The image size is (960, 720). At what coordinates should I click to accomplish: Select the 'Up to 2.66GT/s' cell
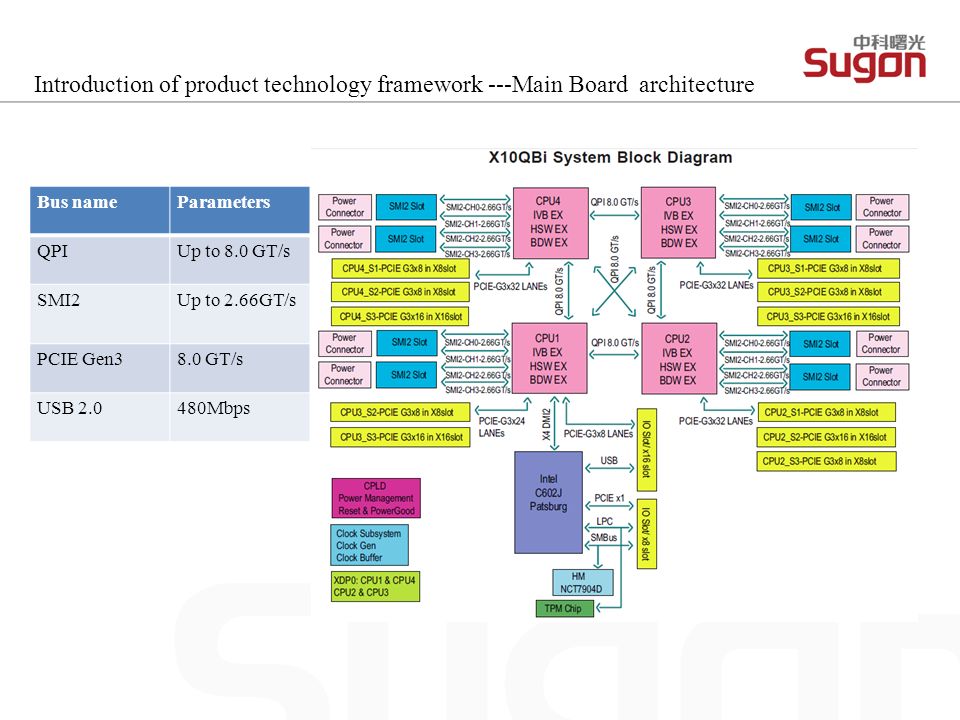click(x=239, y=313)
